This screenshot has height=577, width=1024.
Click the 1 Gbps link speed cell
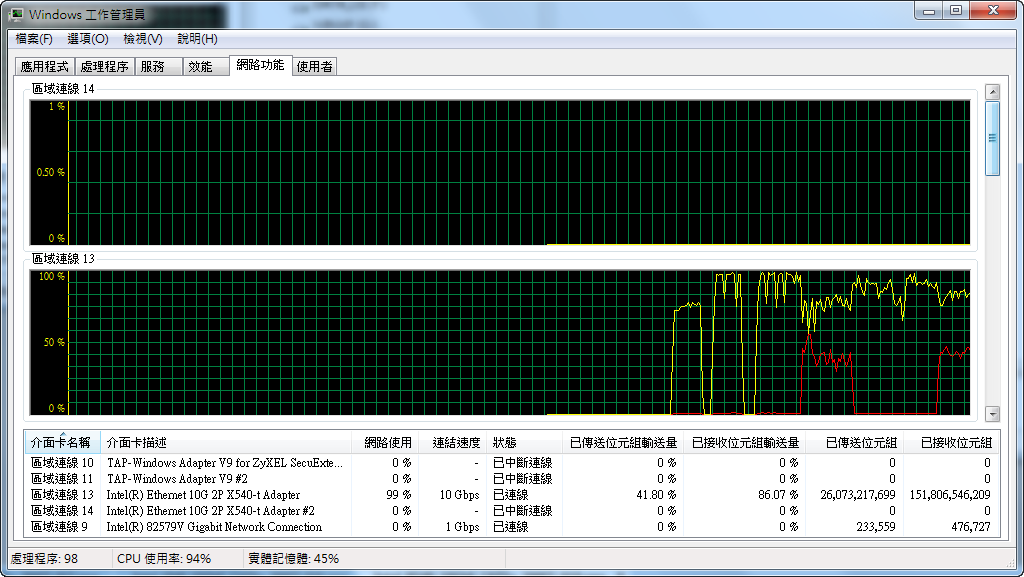coord(462,527)
